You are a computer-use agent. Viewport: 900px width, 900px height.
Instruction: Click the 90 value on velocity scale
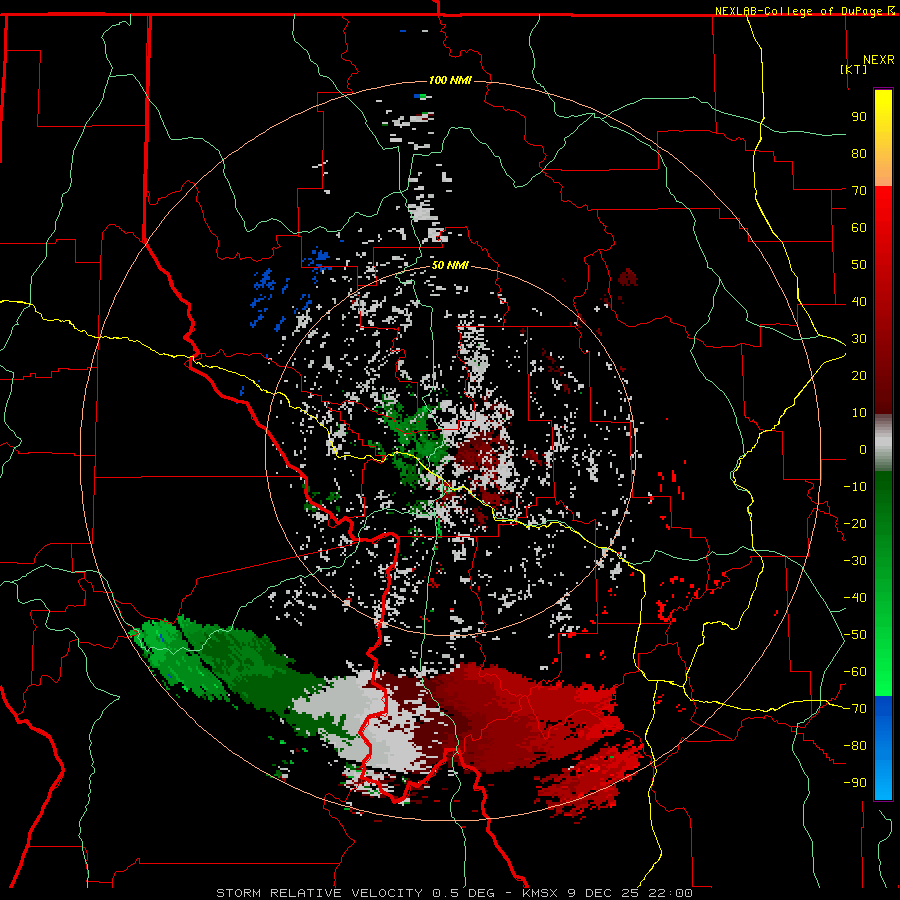859,117
